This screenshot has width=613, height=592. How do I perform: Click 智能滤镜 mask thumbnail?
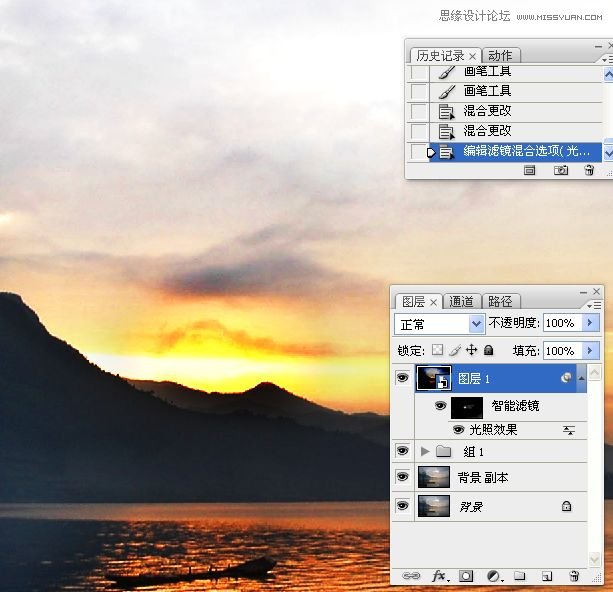[467, 408]
